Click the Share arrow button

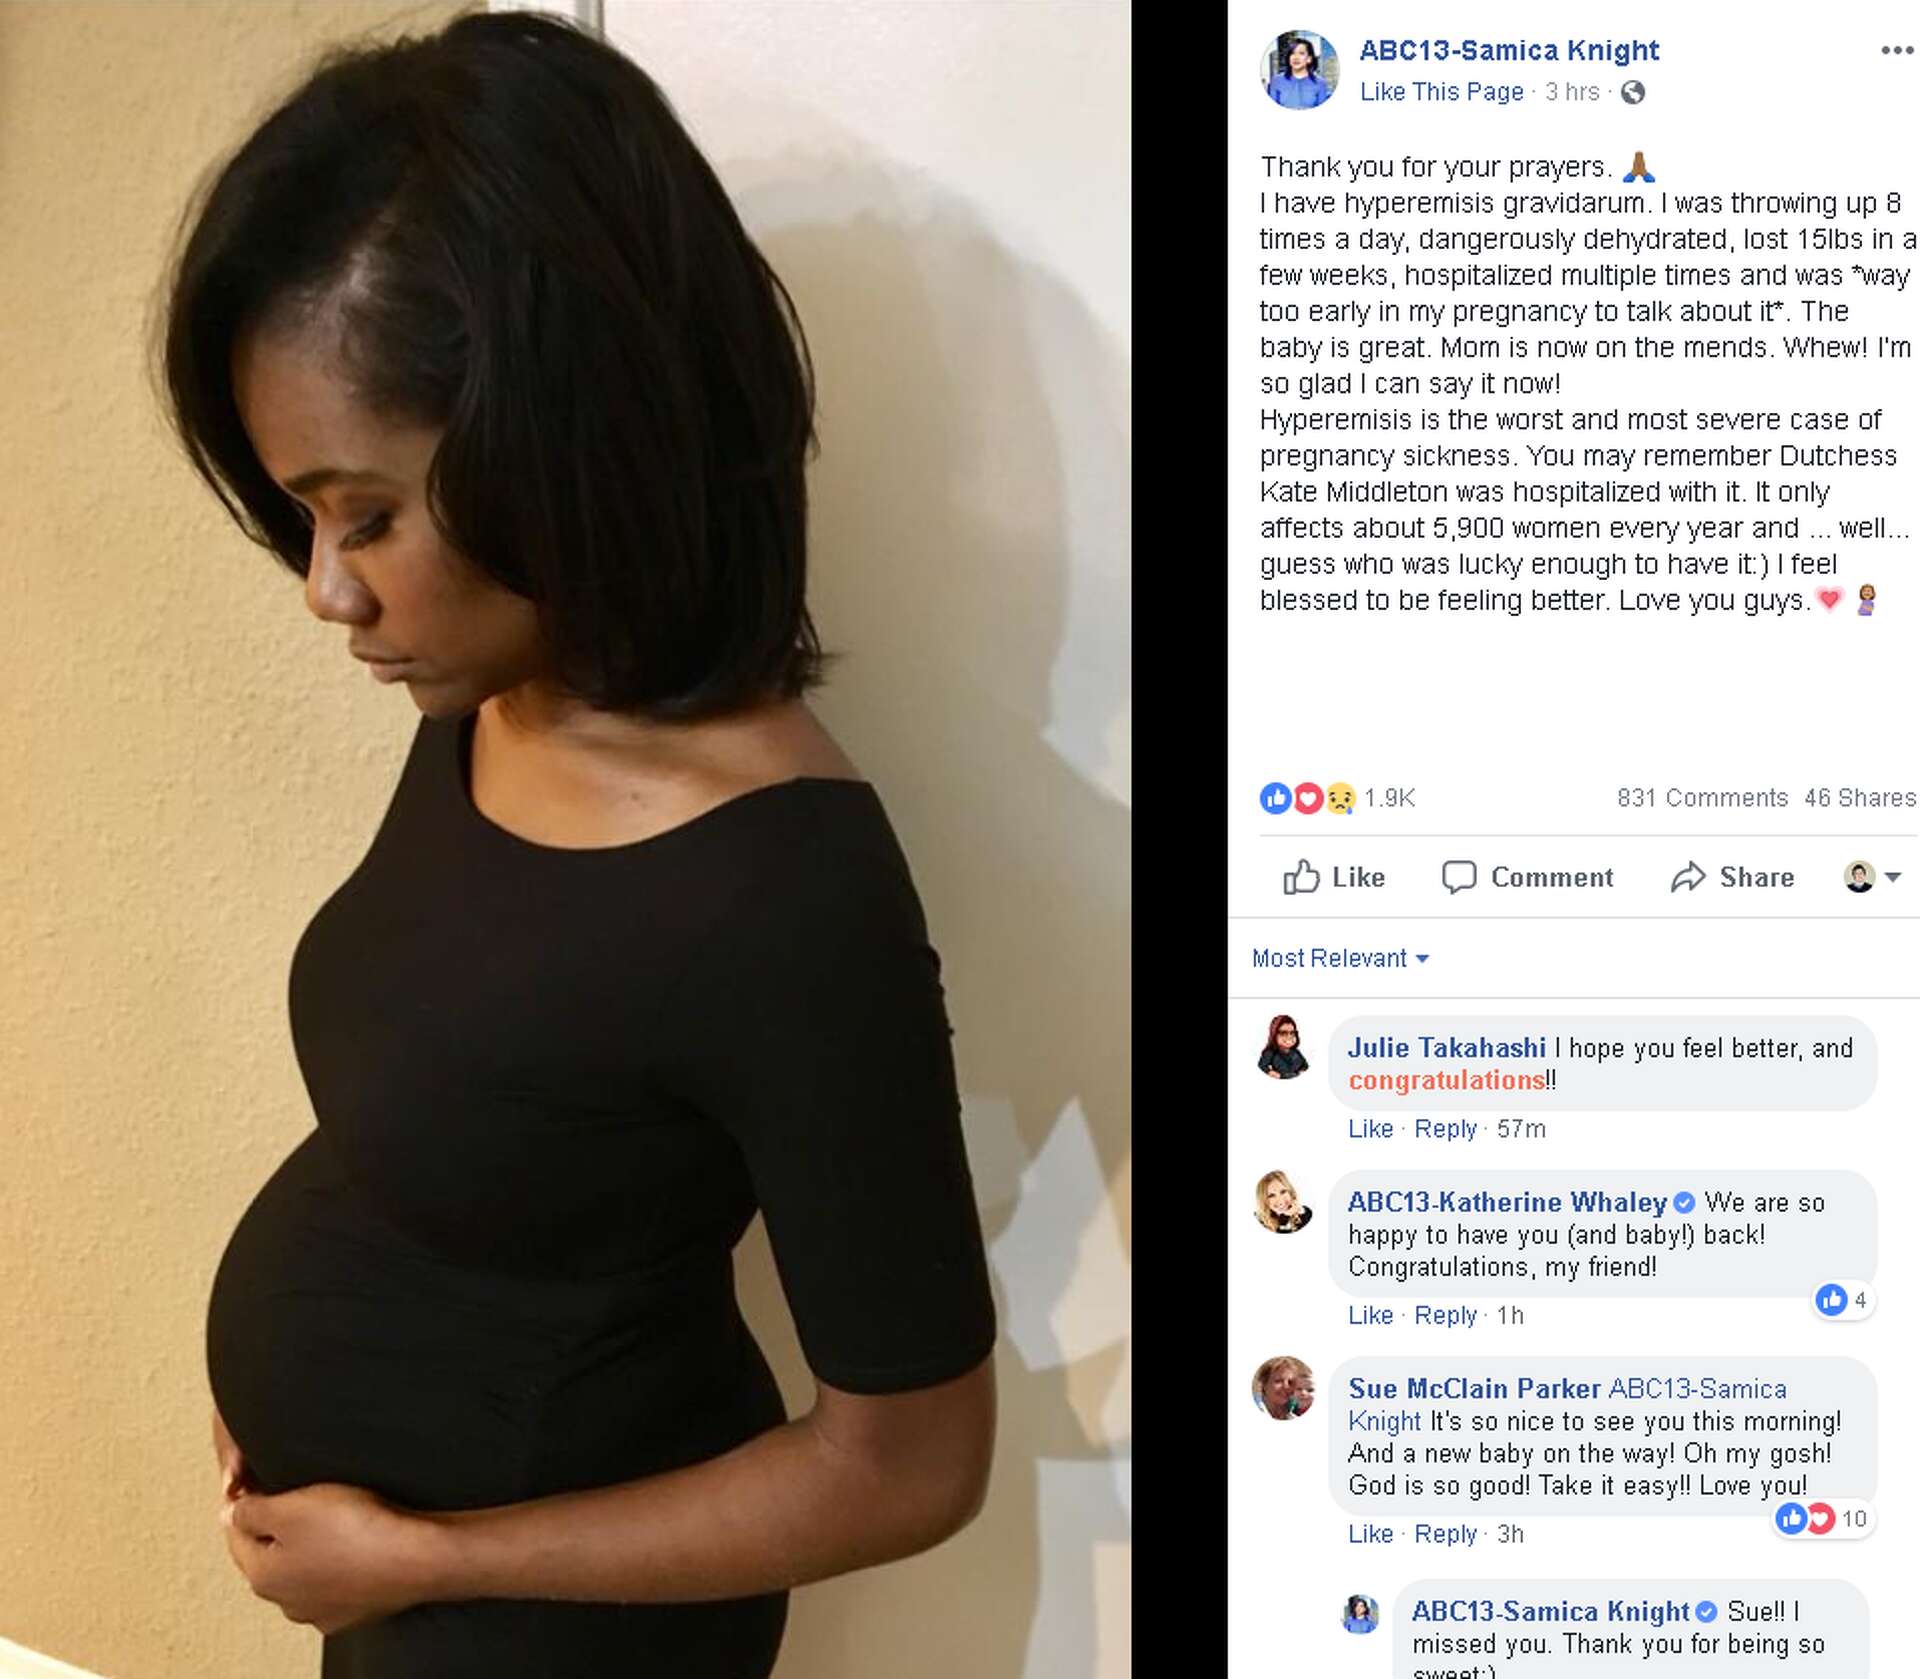1732,877
